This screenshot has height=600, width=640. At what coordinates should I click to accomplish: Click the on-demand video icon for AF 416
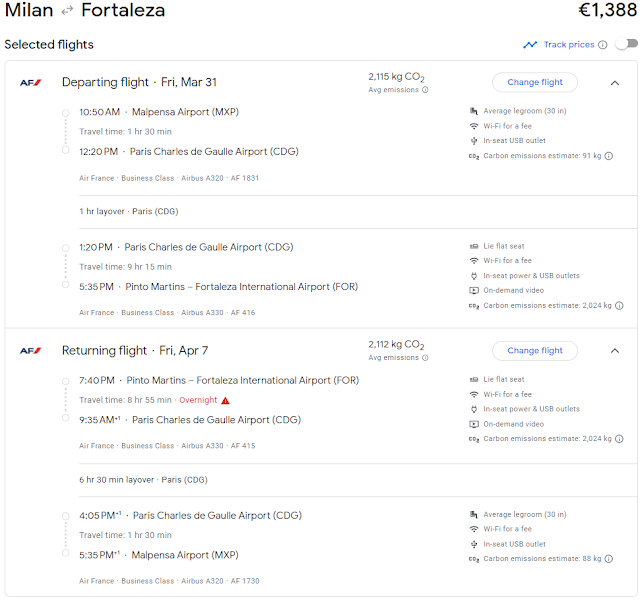click(x=473, y=291)
